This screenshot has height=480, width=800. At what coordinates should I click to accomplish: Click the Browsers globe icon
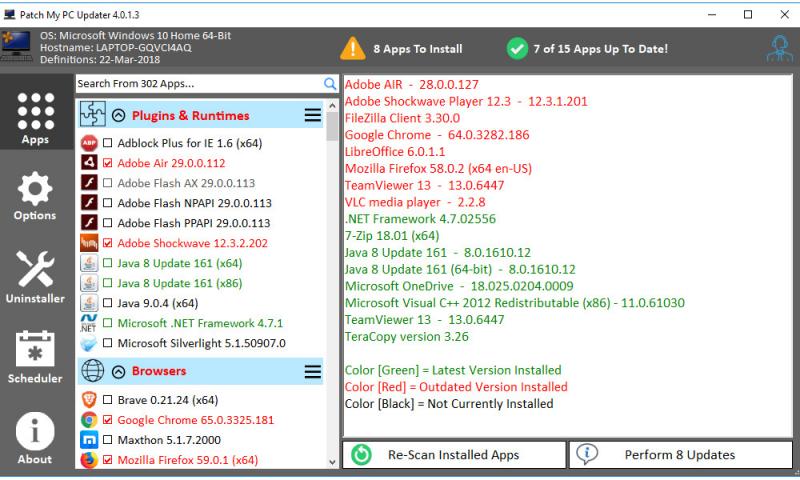pyautogui.click(x=93, y=371)
